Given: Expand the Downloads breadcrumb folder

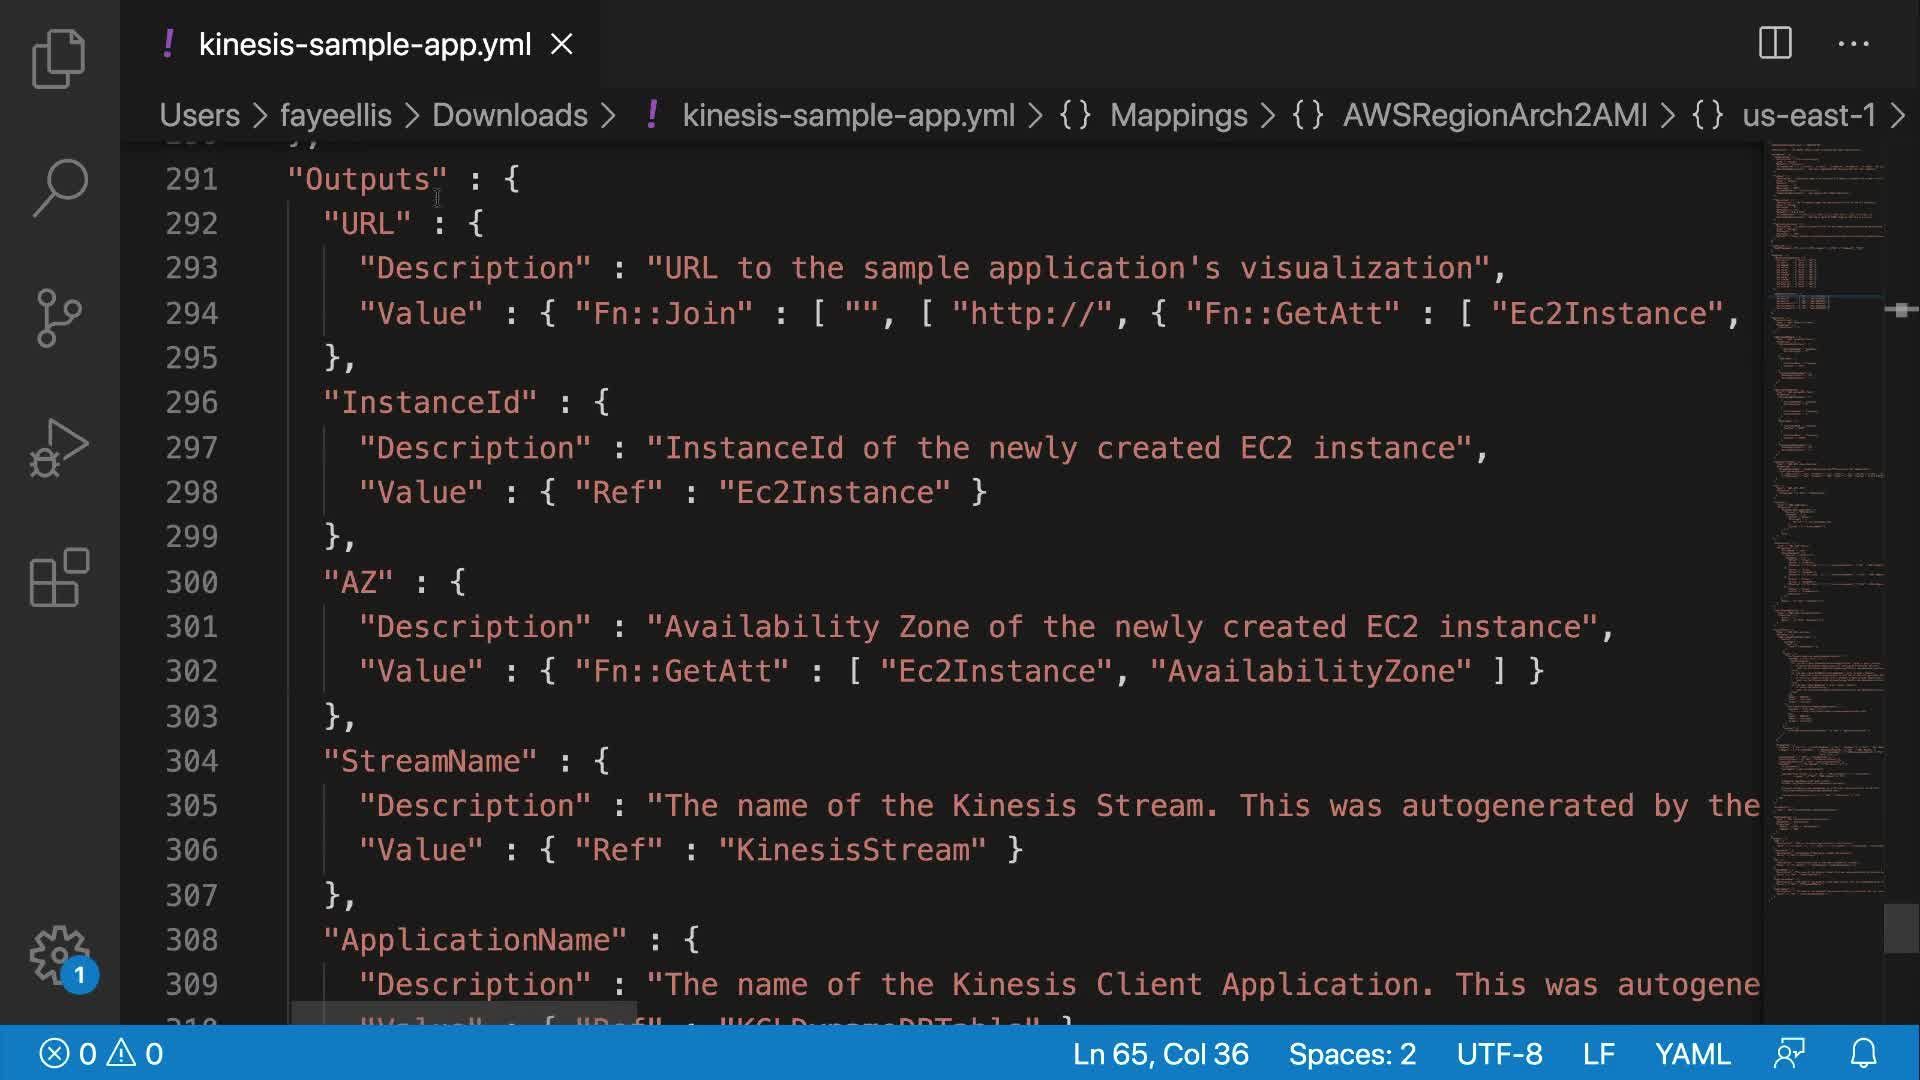Looking at the screenshot, I should pos(509,115).
